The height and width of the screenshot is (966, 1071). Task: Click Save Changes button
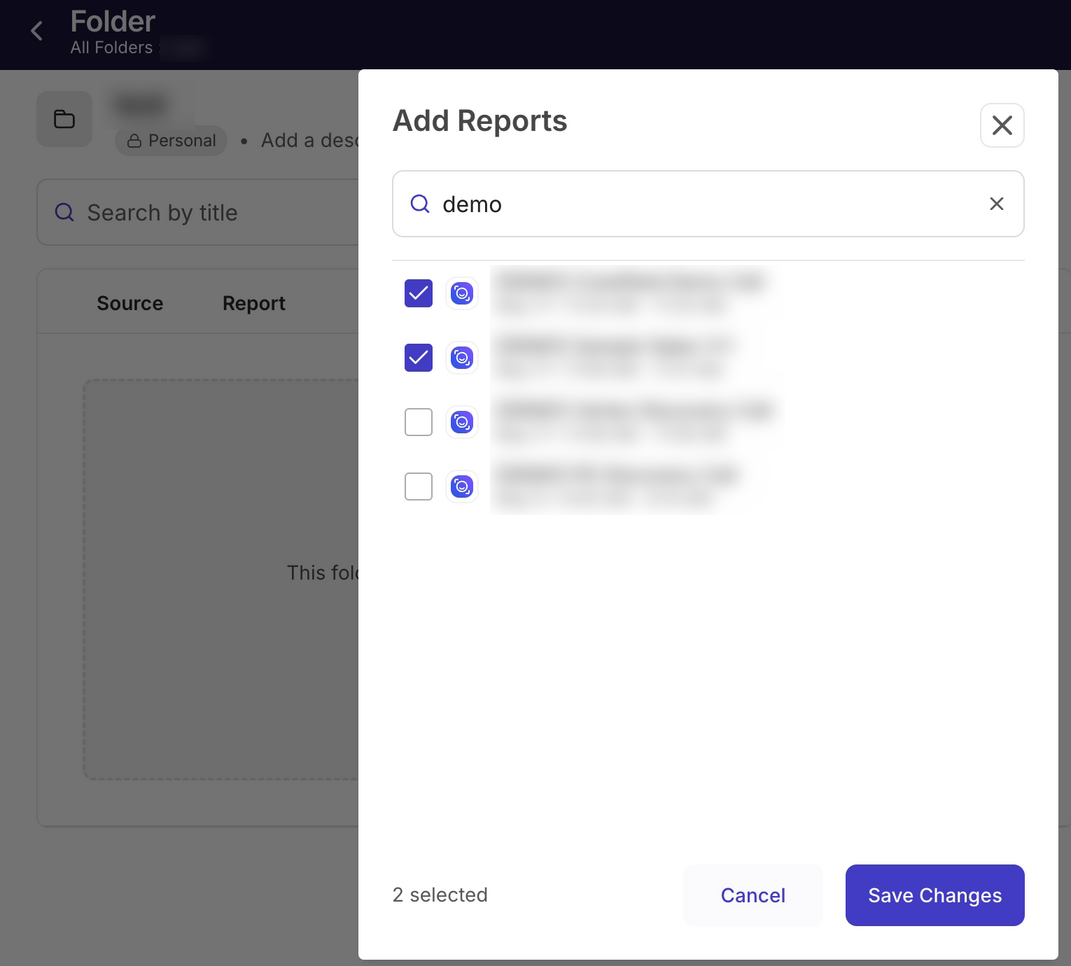tap(934, 895)
